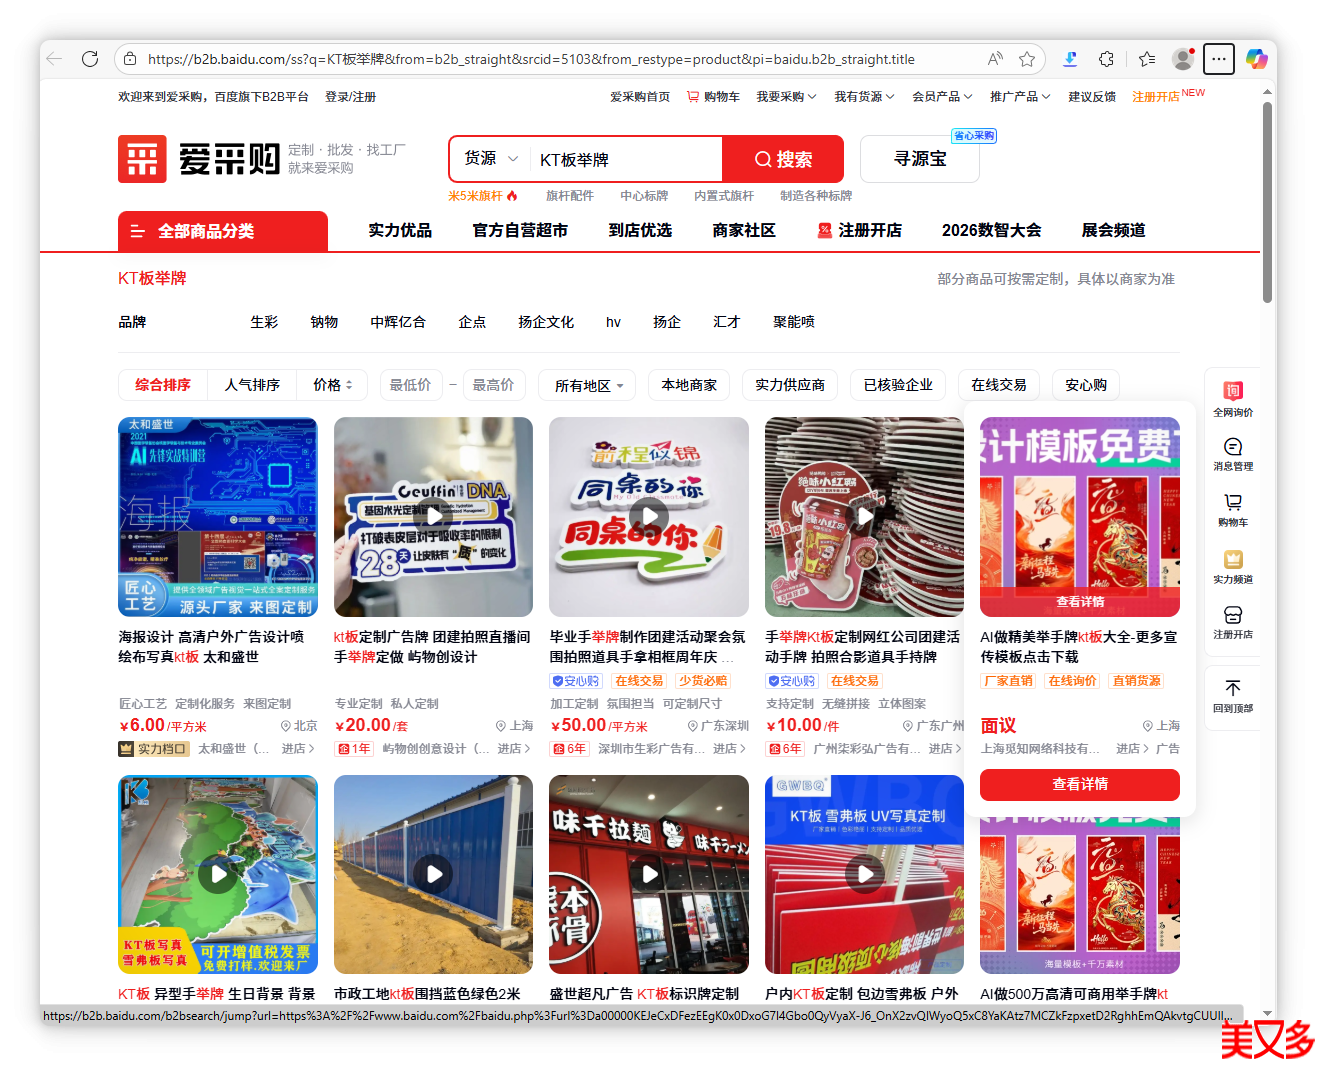The width and height of the screenshot is (1317, 1066).
Task: Toggle 实力供应商 filter
Action: click(x=790, y=385)
